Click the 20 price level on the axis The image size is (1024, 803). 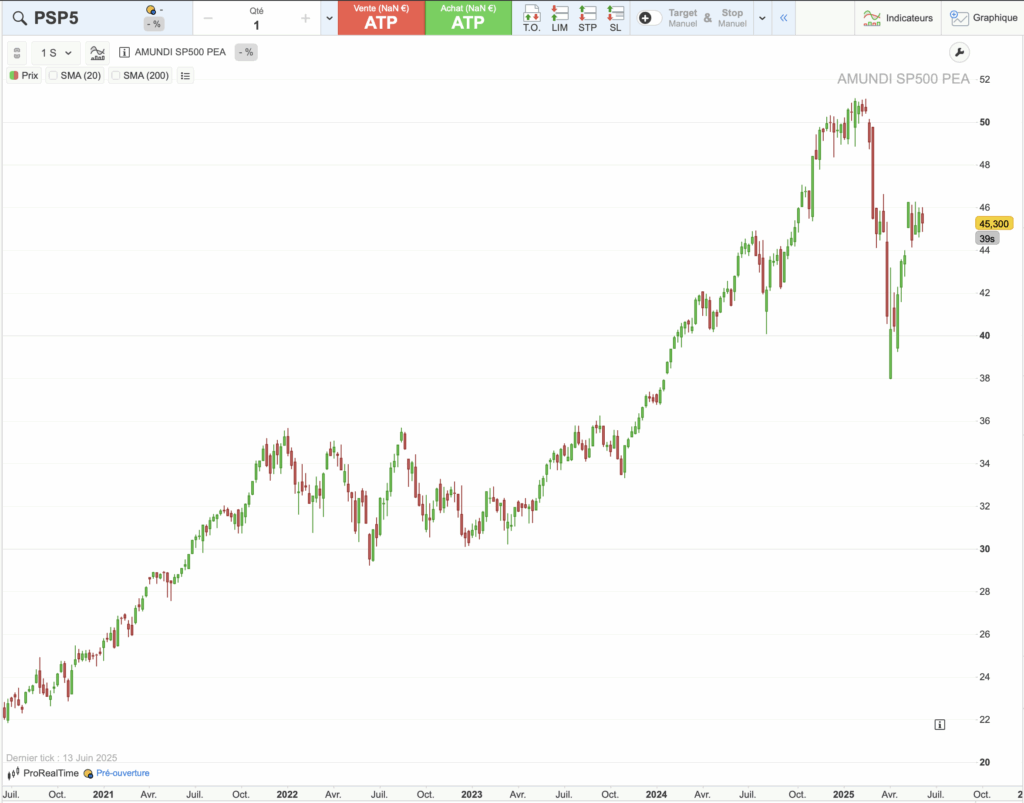(x=984, y=763)
